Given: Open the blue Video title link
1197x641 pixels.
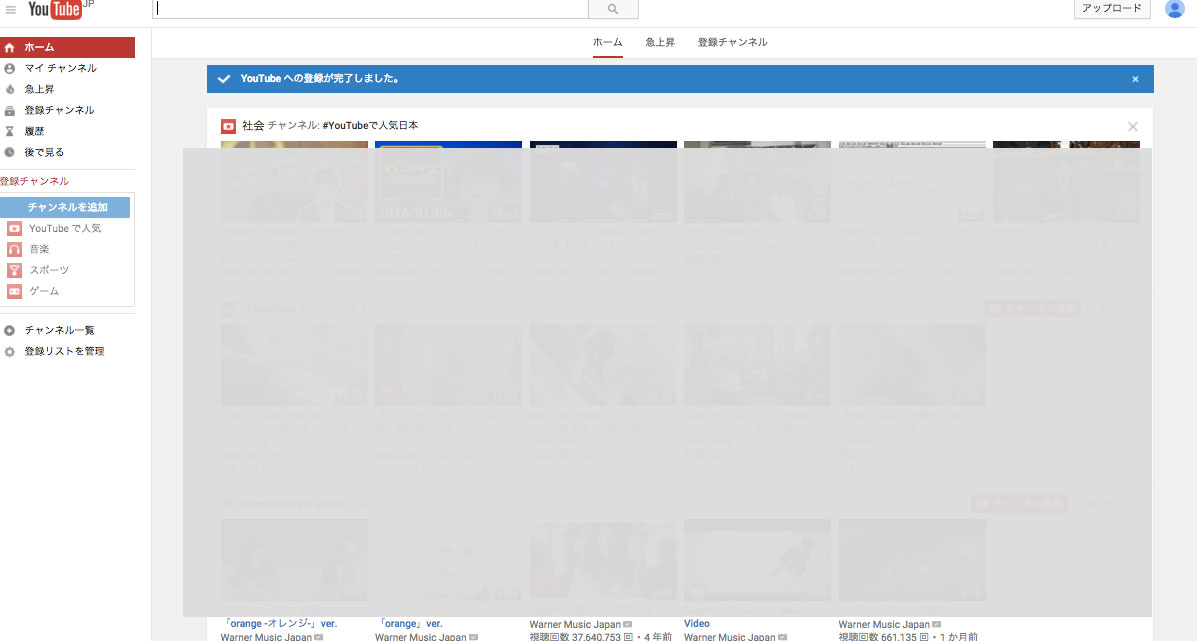Looking at the screenshot, I should (x=697, y=623).
